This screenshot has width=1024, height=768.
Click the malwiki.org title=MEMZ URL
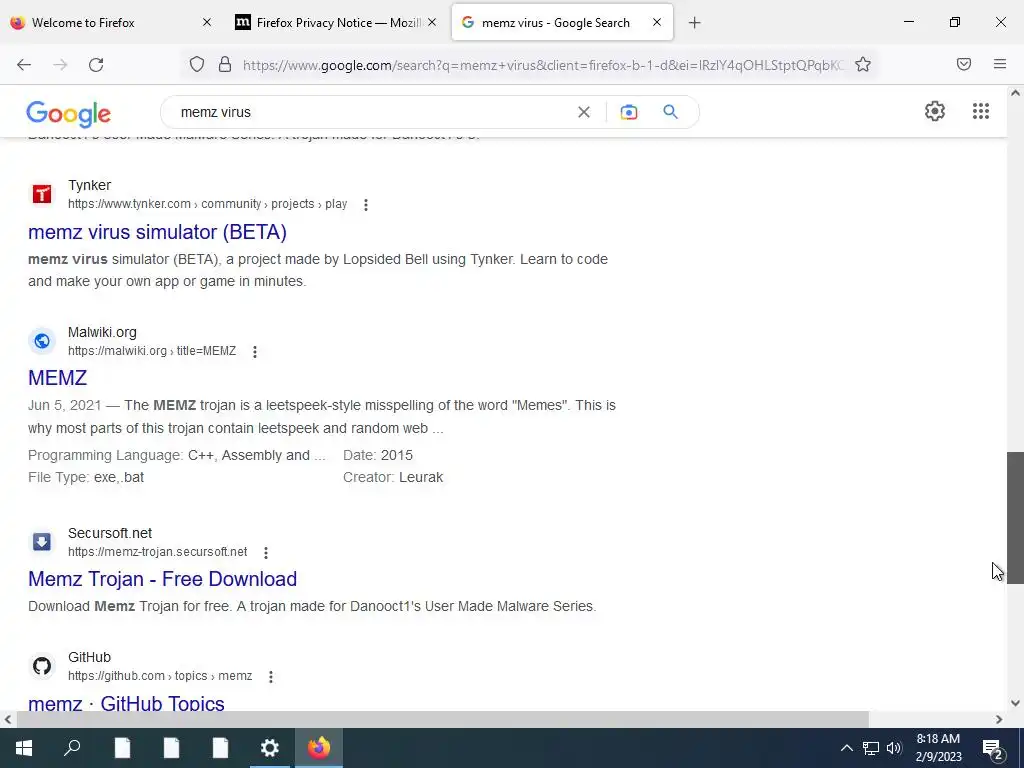(x=152, y=351)
